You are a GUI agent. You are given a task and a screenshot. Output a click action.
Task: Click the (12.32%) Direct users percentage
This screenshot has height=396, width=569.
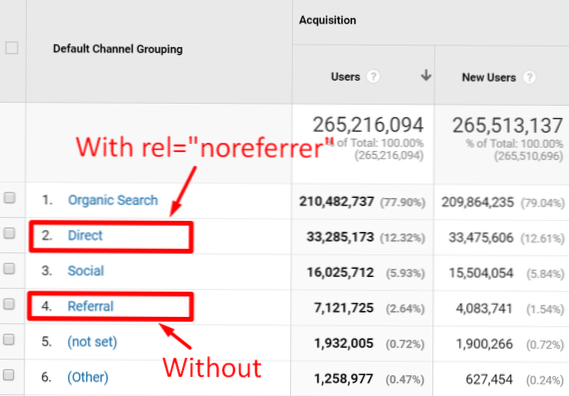(402, 238)
